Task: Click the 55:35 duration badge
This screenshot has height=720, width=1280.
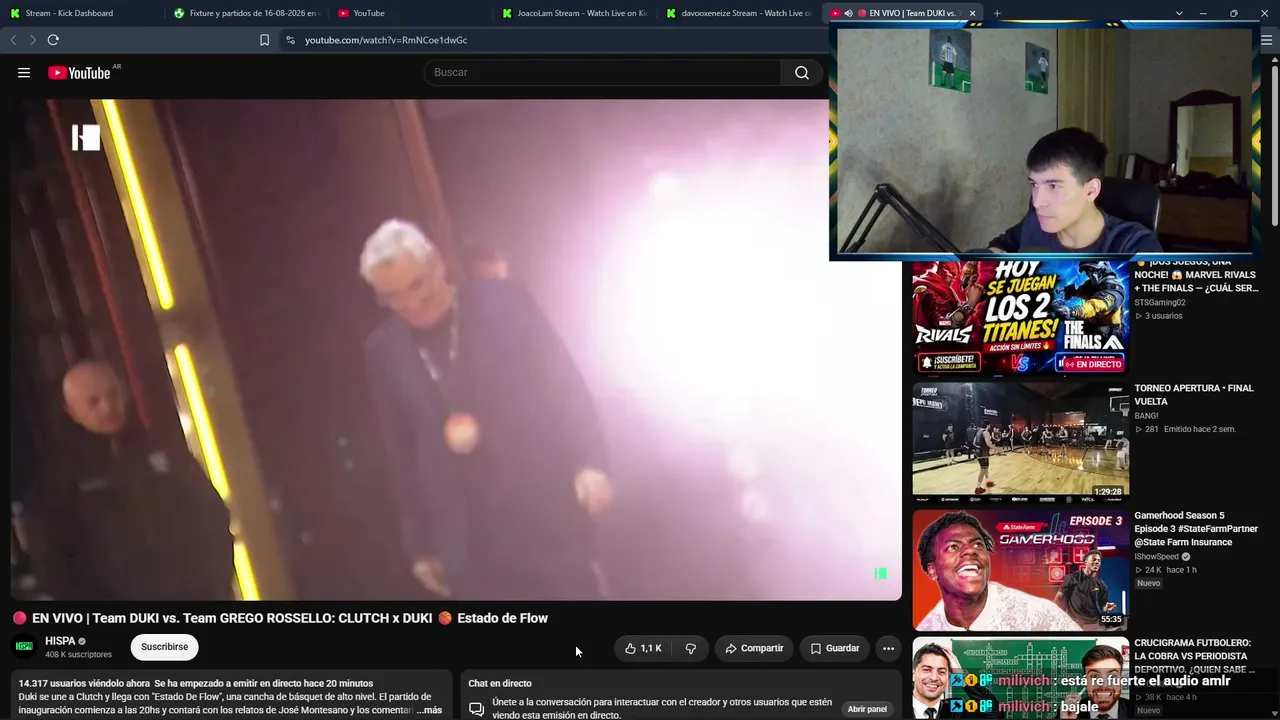Action: (x=1111, y=619)
